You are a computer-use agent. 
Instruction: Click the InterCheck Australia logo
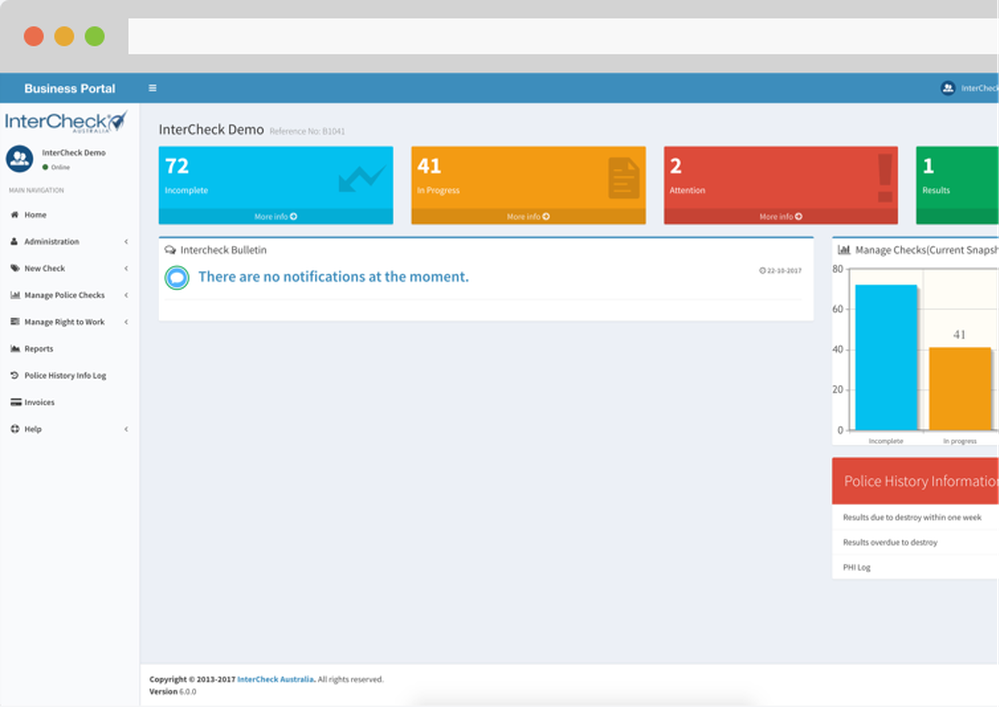66,121
